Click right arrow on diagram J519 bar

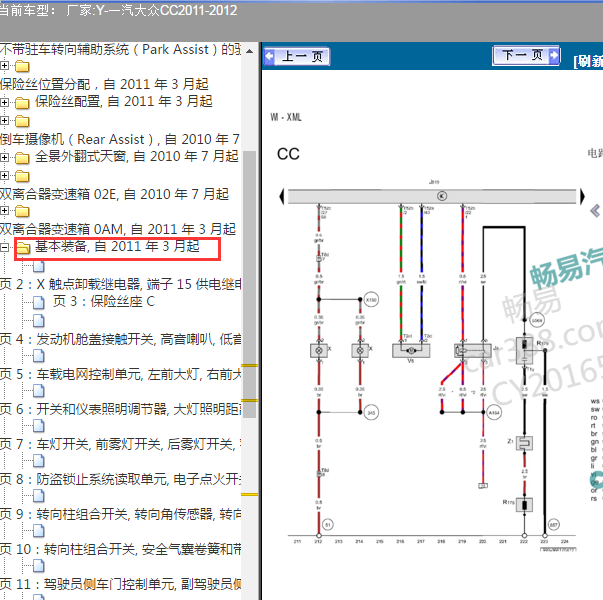pyautogui.click(x=582, y=196)
